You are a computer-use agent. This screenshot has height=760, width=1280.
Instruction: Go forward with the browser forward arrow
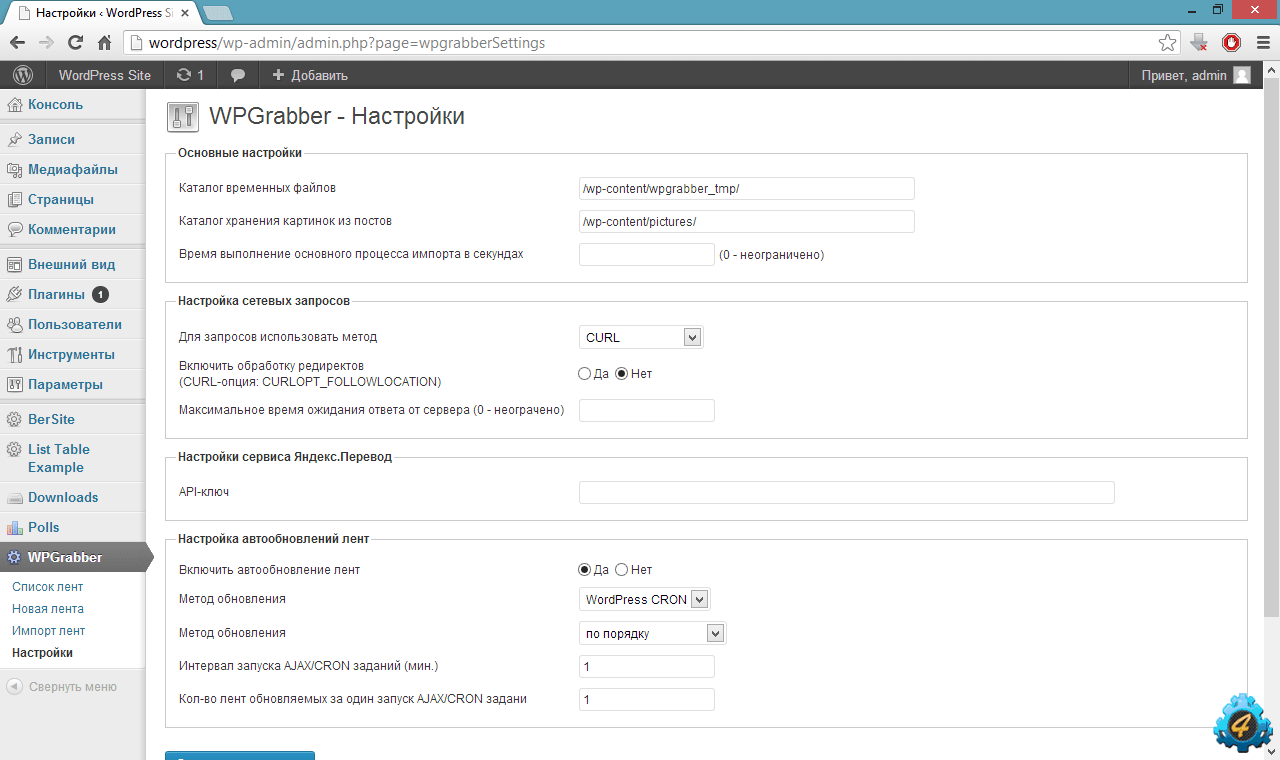46,43
